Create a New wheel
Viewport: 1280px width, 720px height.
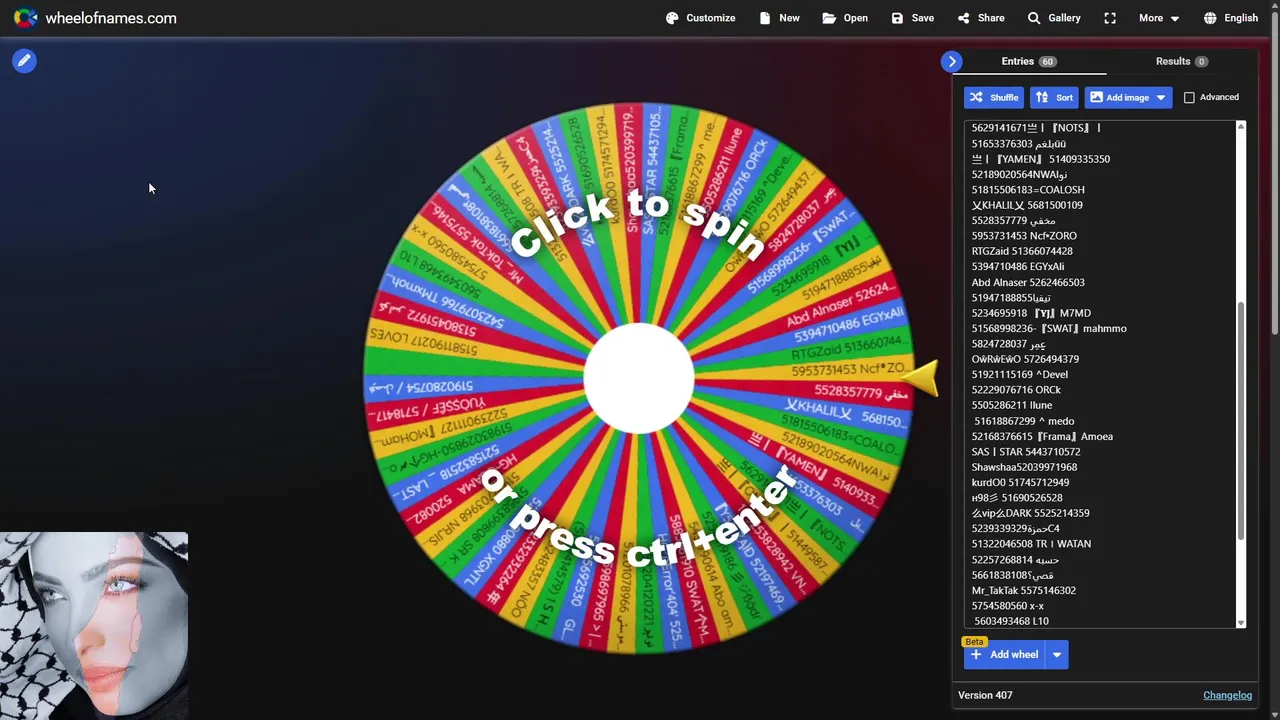click(x=779, y=18)
